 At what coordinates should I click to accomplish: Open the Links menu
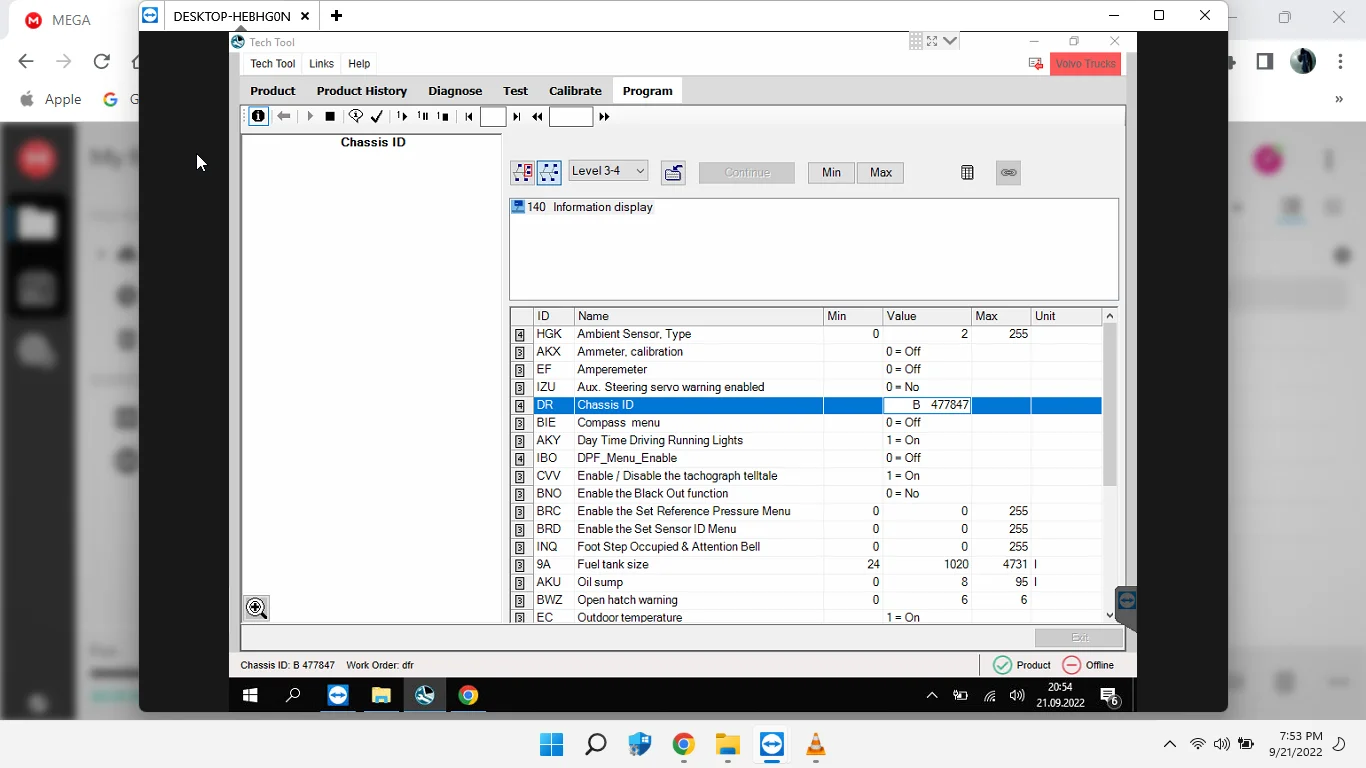tap(321, 63)
